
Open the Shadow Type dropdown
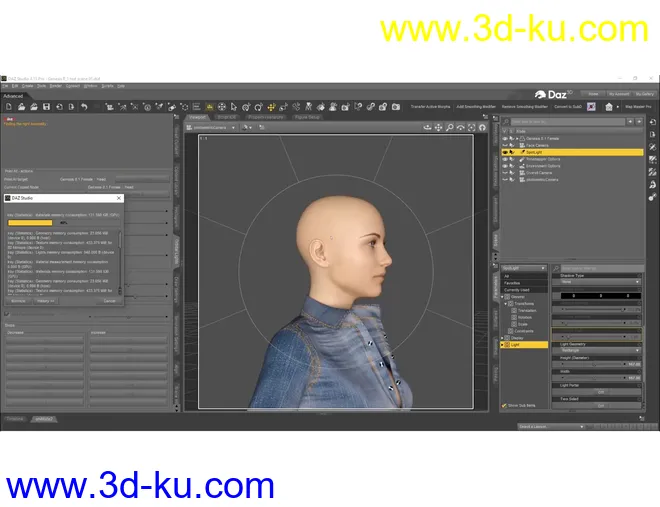tap(600, 282)
